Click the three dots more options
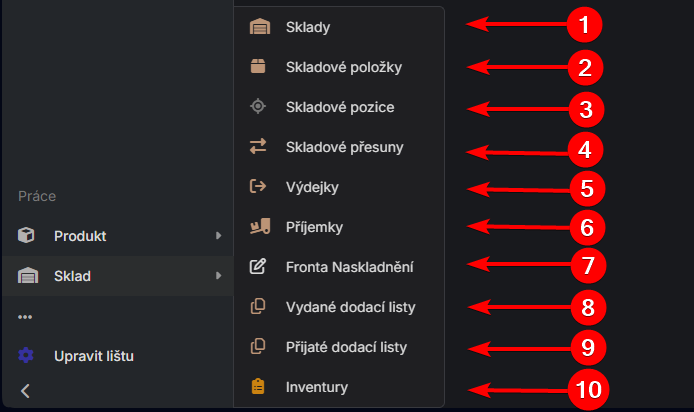Viewport: 694px width, 412px height. (25, 317)
